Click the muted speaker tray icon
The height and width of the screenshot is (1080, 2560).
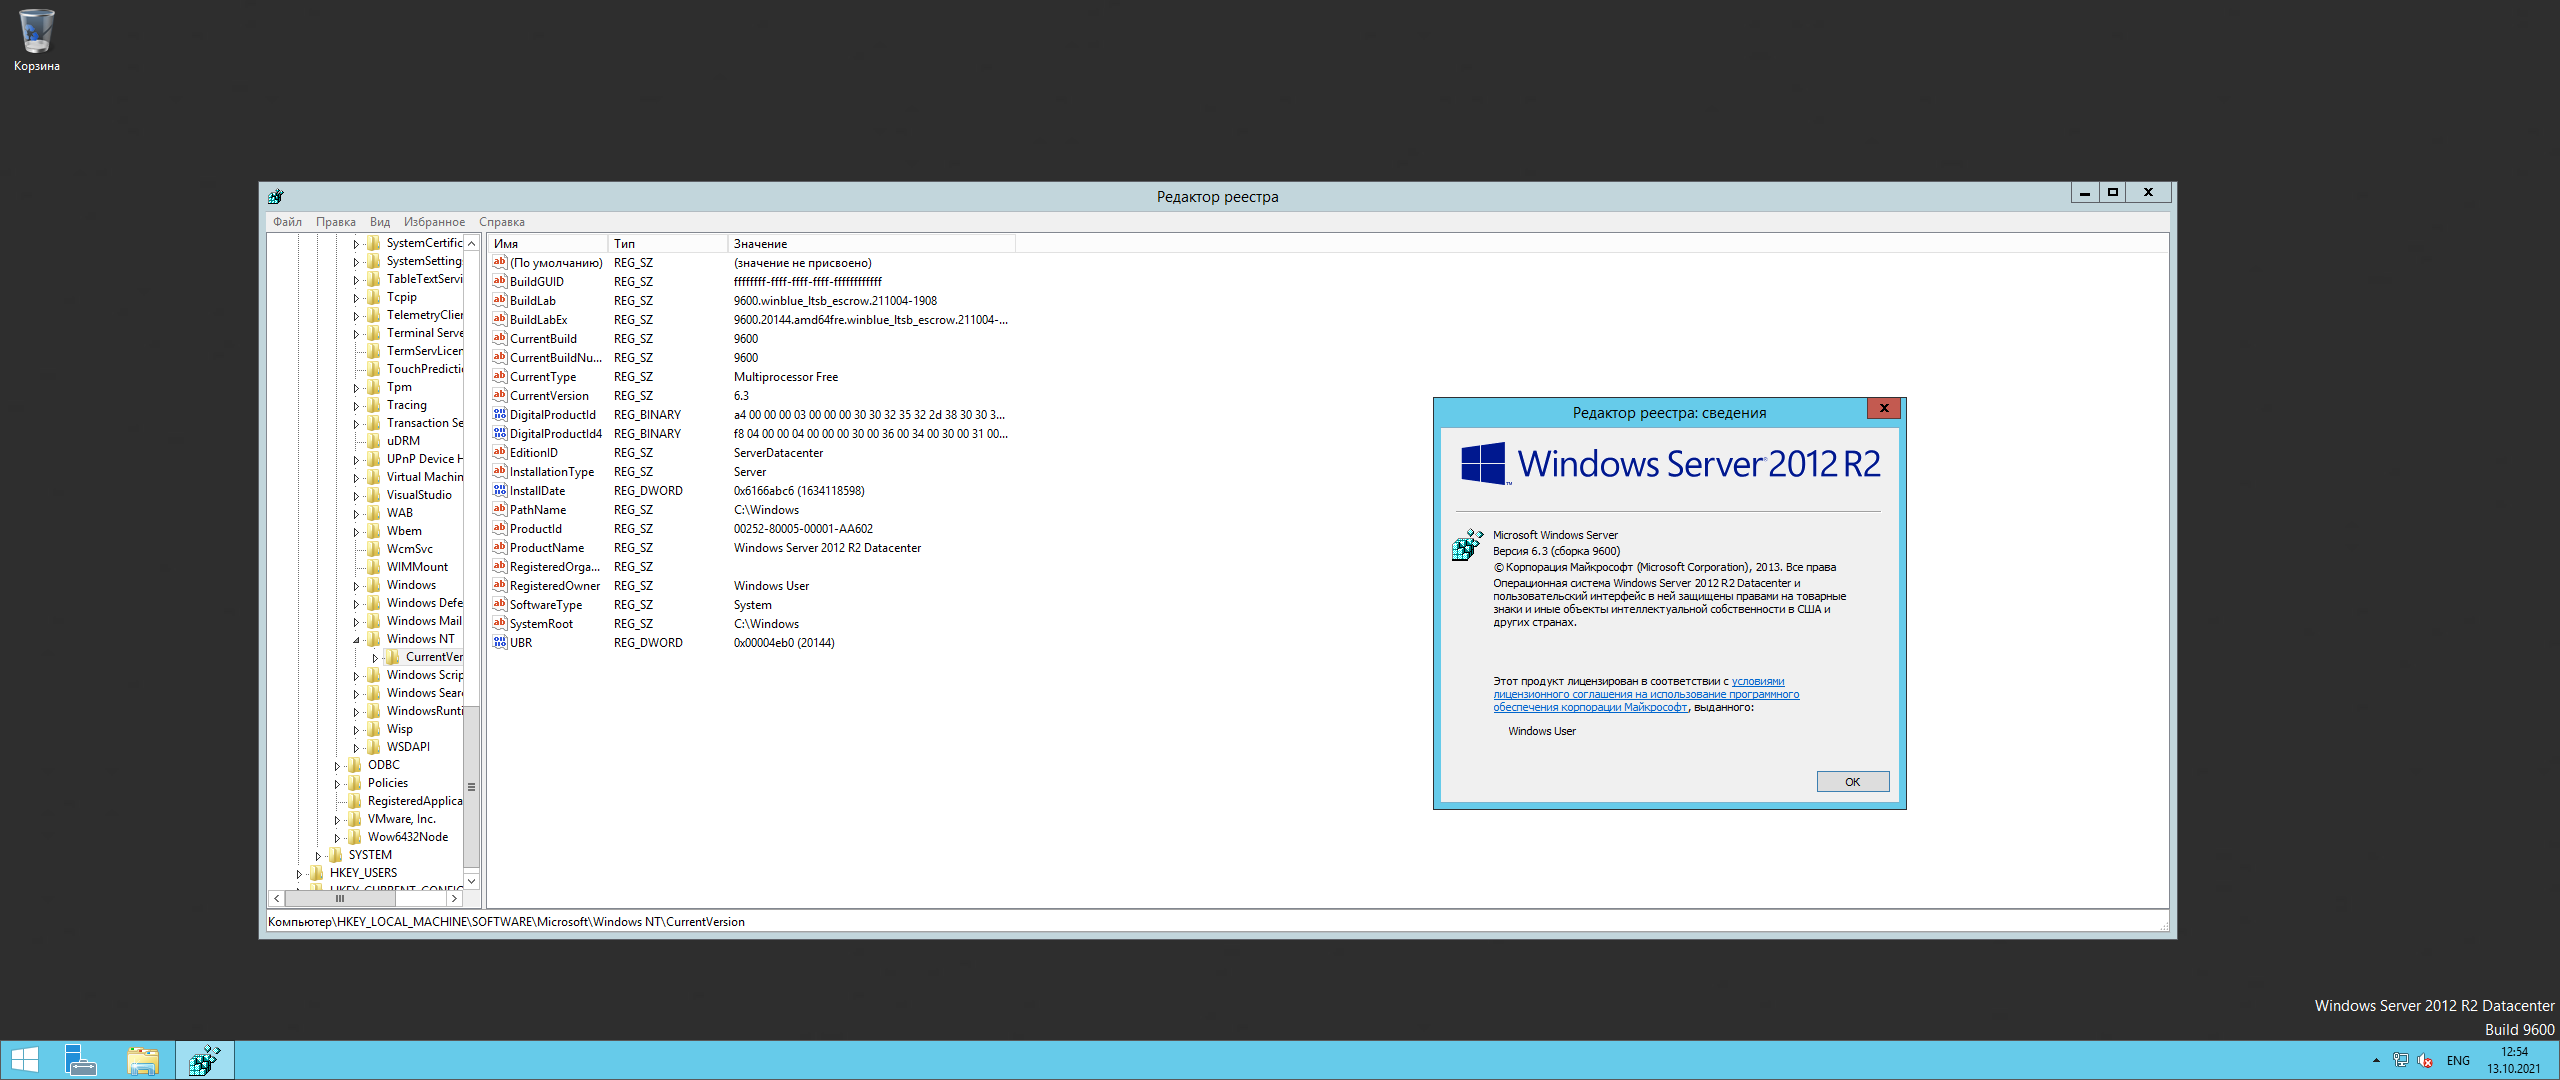tap(2424, 1061)
